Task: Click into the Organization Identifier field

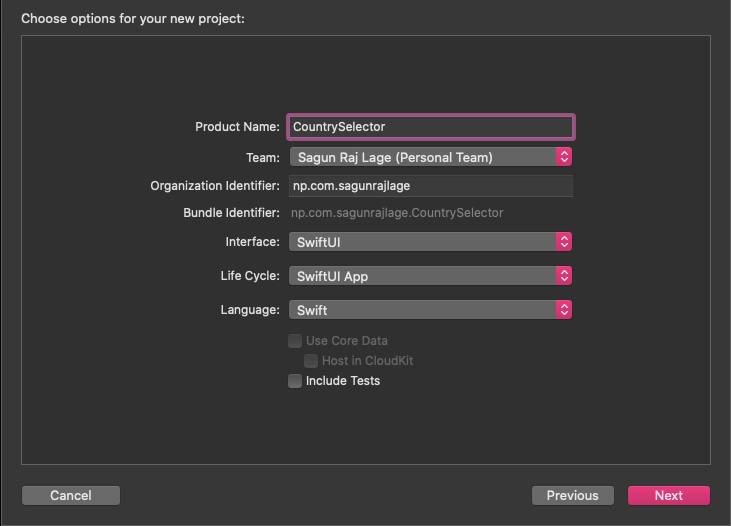Action: click(x=430, y=186)
